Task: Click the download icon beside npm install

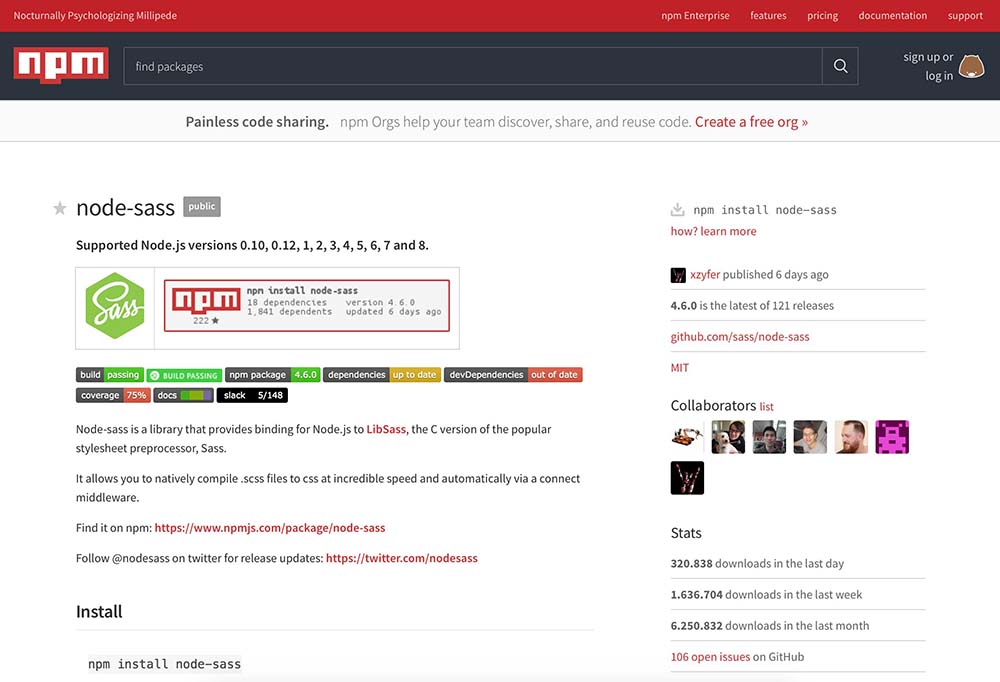Action: (x=677, y=210)
